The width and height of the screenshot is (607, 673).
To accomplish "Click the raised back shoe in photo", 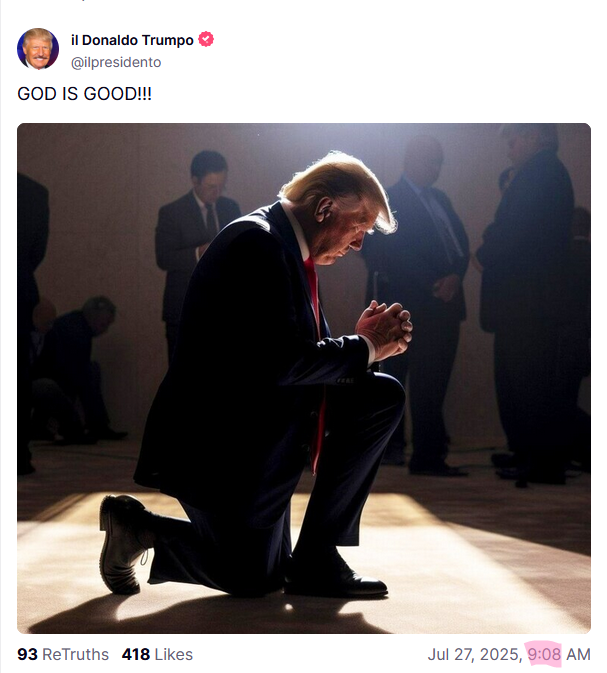I will click(x=122, y=544).
